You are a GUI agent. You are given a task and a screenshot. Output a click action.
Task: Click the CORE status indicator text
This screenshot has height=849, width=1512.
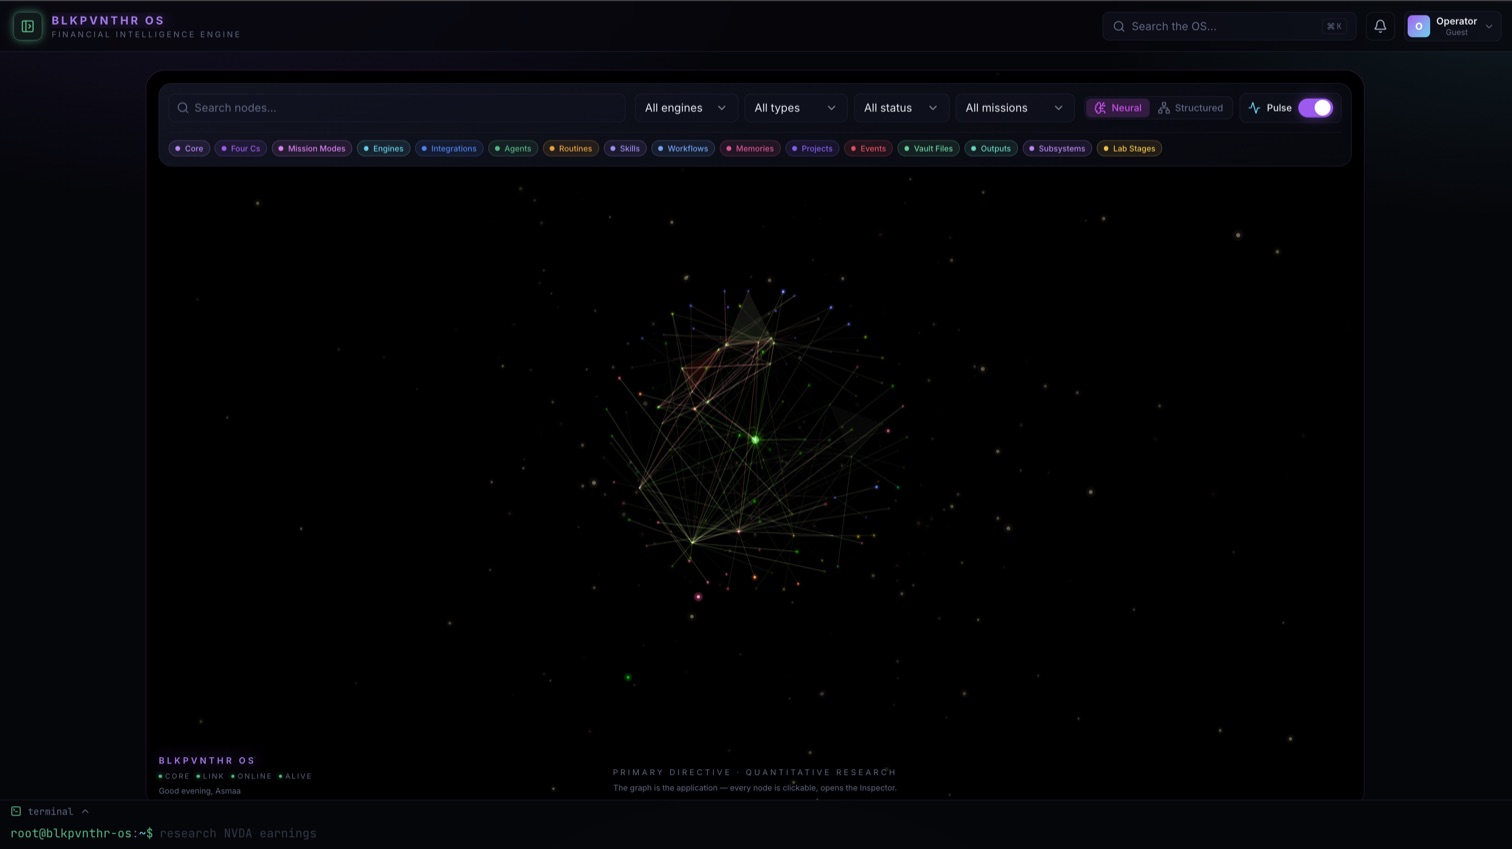click(177, 776)
